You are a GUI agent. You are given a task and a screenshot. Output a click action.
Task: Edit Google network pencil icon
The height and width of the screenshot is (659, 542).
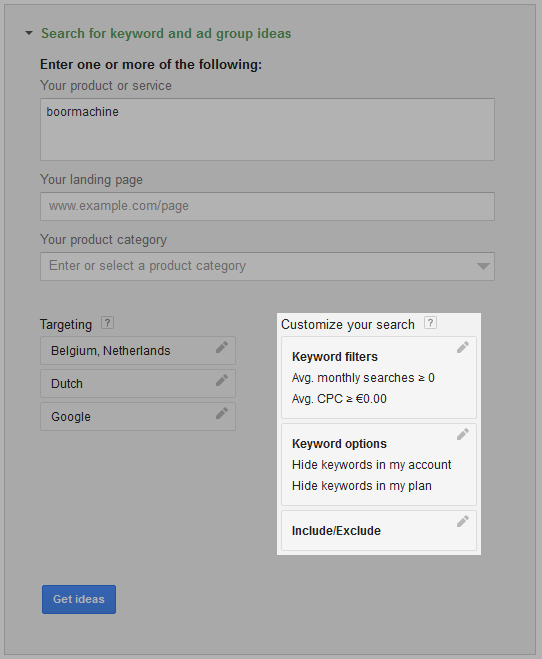(x=222, y=413)
